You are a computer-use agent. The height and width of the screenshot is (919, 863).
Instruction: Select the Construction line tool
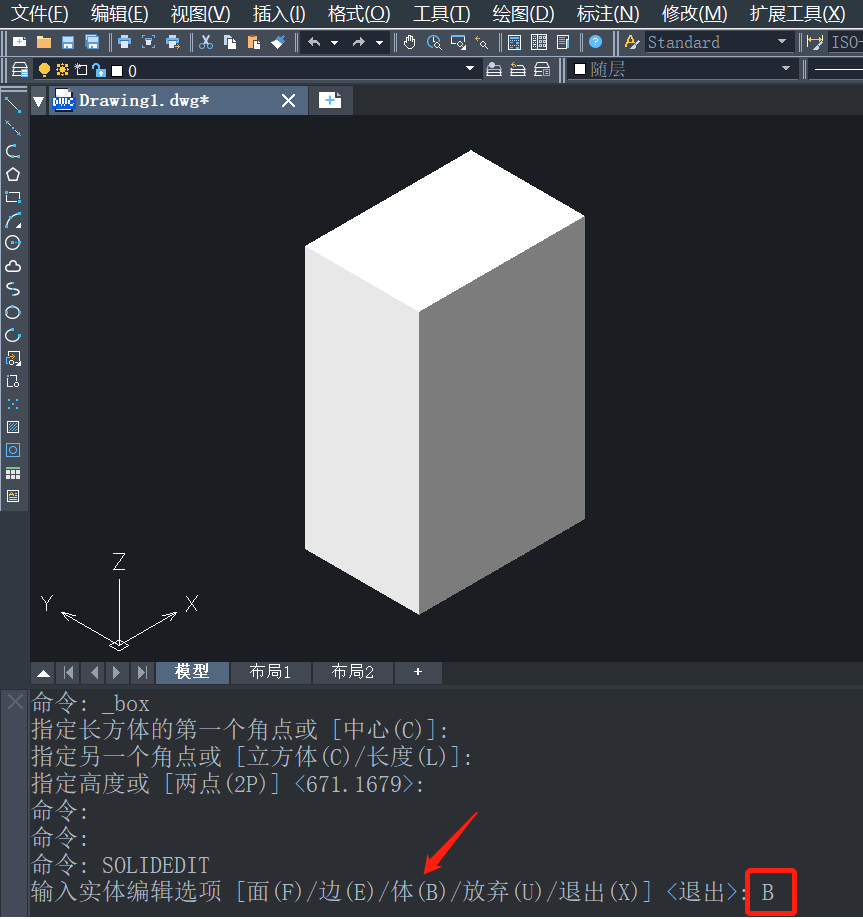point(13,128)
